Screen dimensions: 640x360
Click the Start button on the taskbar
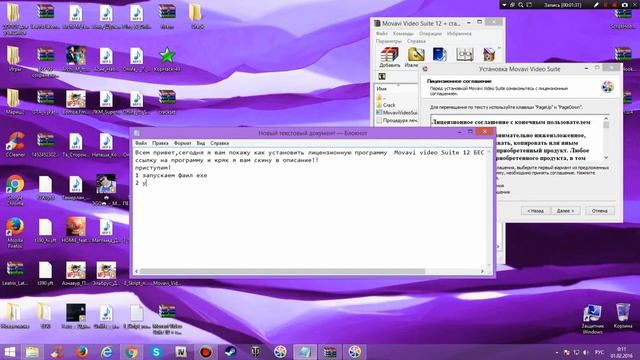pyautogui.click(x=9, y=352)
